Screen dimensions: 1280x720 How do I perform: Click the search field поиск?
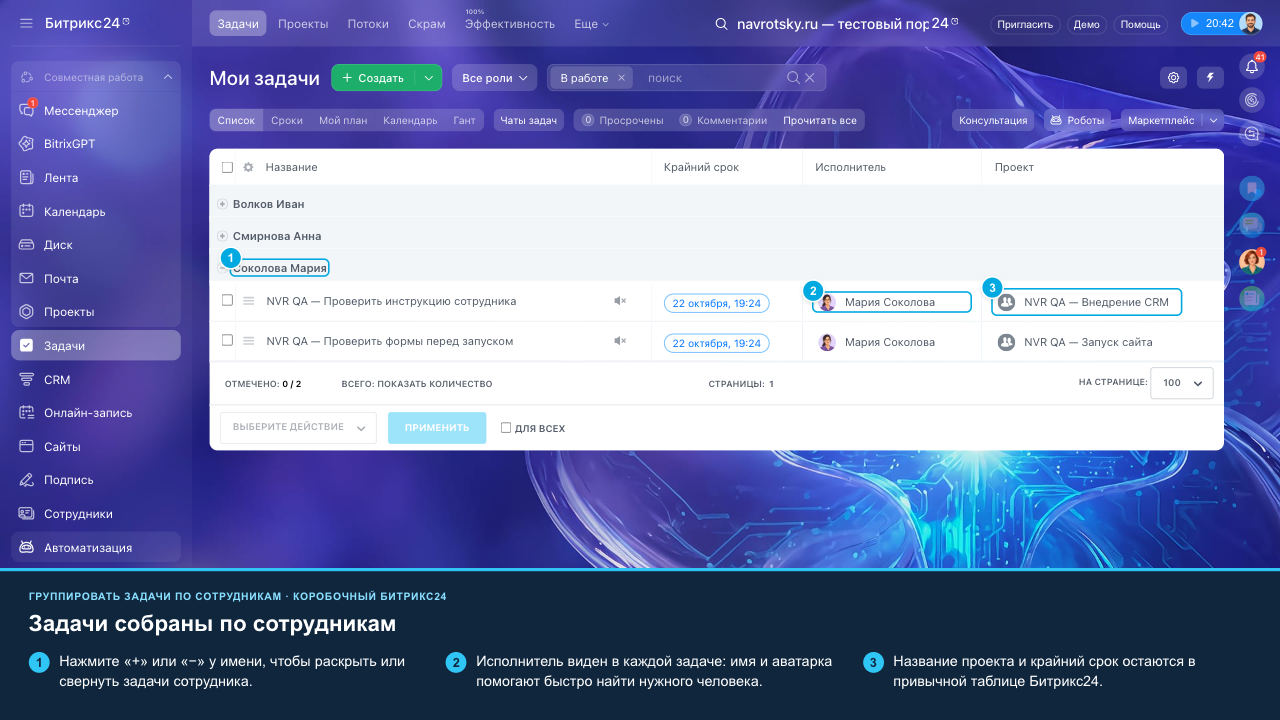pos(710,78)
